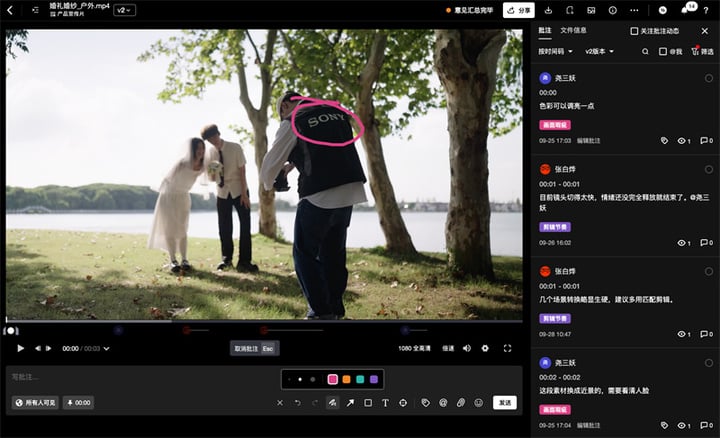Select the arrow annotation tool
720x438 pixels.
coord(350,403)
